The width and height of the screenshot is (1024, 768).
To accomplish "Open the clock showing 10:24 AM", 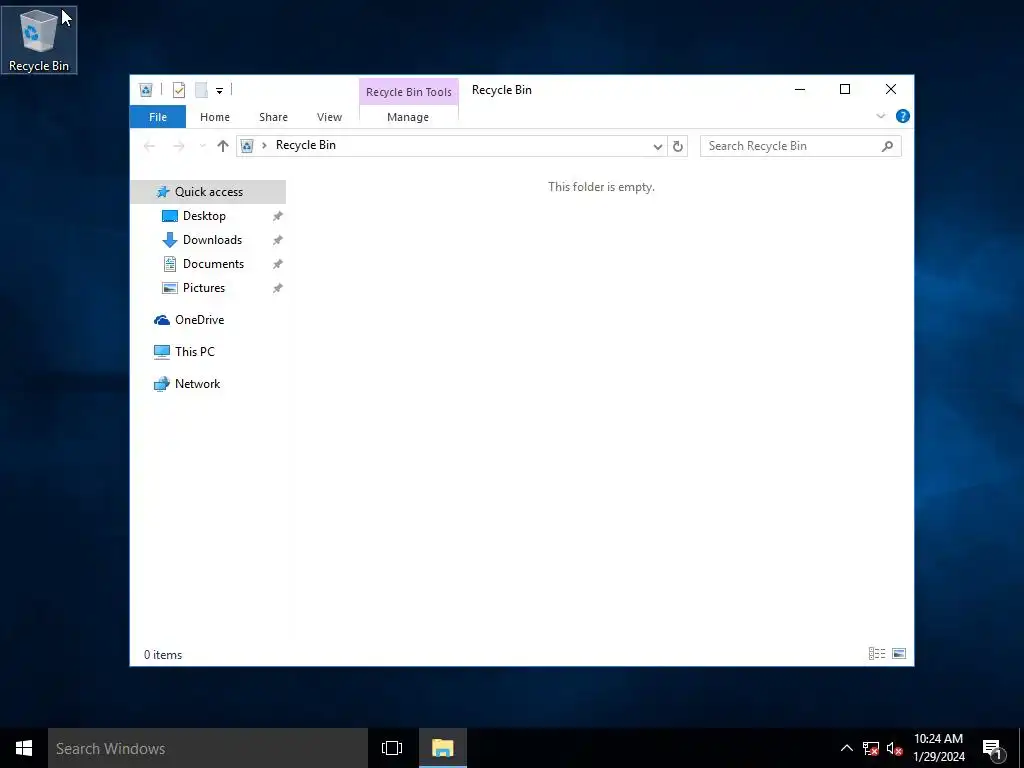I will point(938,748).
